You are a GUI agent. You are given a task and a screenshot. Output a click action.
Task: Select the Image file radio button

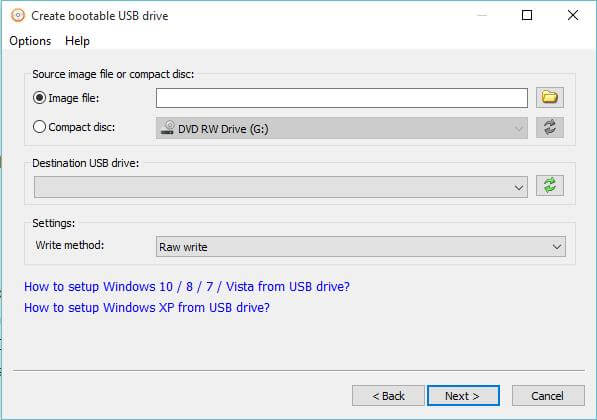(x=39, y=98)
